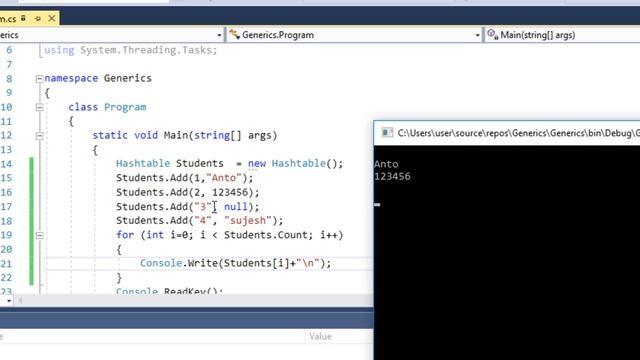This screenshot has height=360, width=640.
Task: Click the Hashtable type on line 14
Action: pyautogui.click(x=143, y=163)
